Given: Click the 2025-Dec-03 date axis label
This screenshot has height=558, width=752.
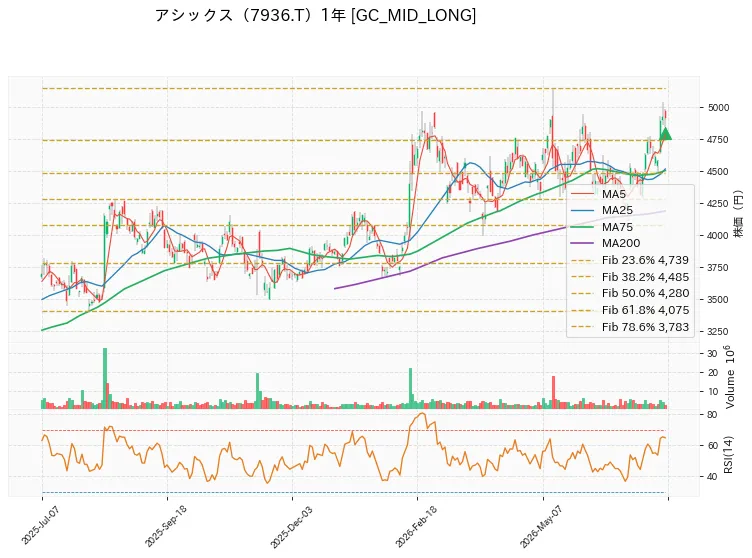Looking at the screenshot, I should pos(291,526).
